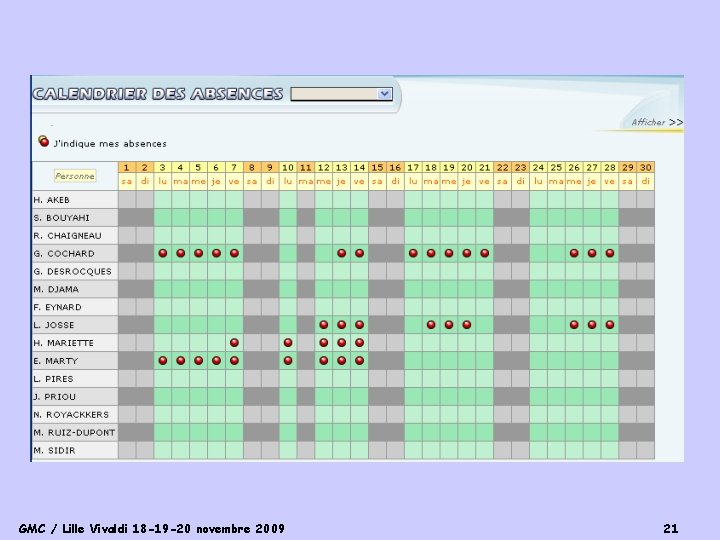Click J. PRIOU's cell on day 17

click(413, 397)
